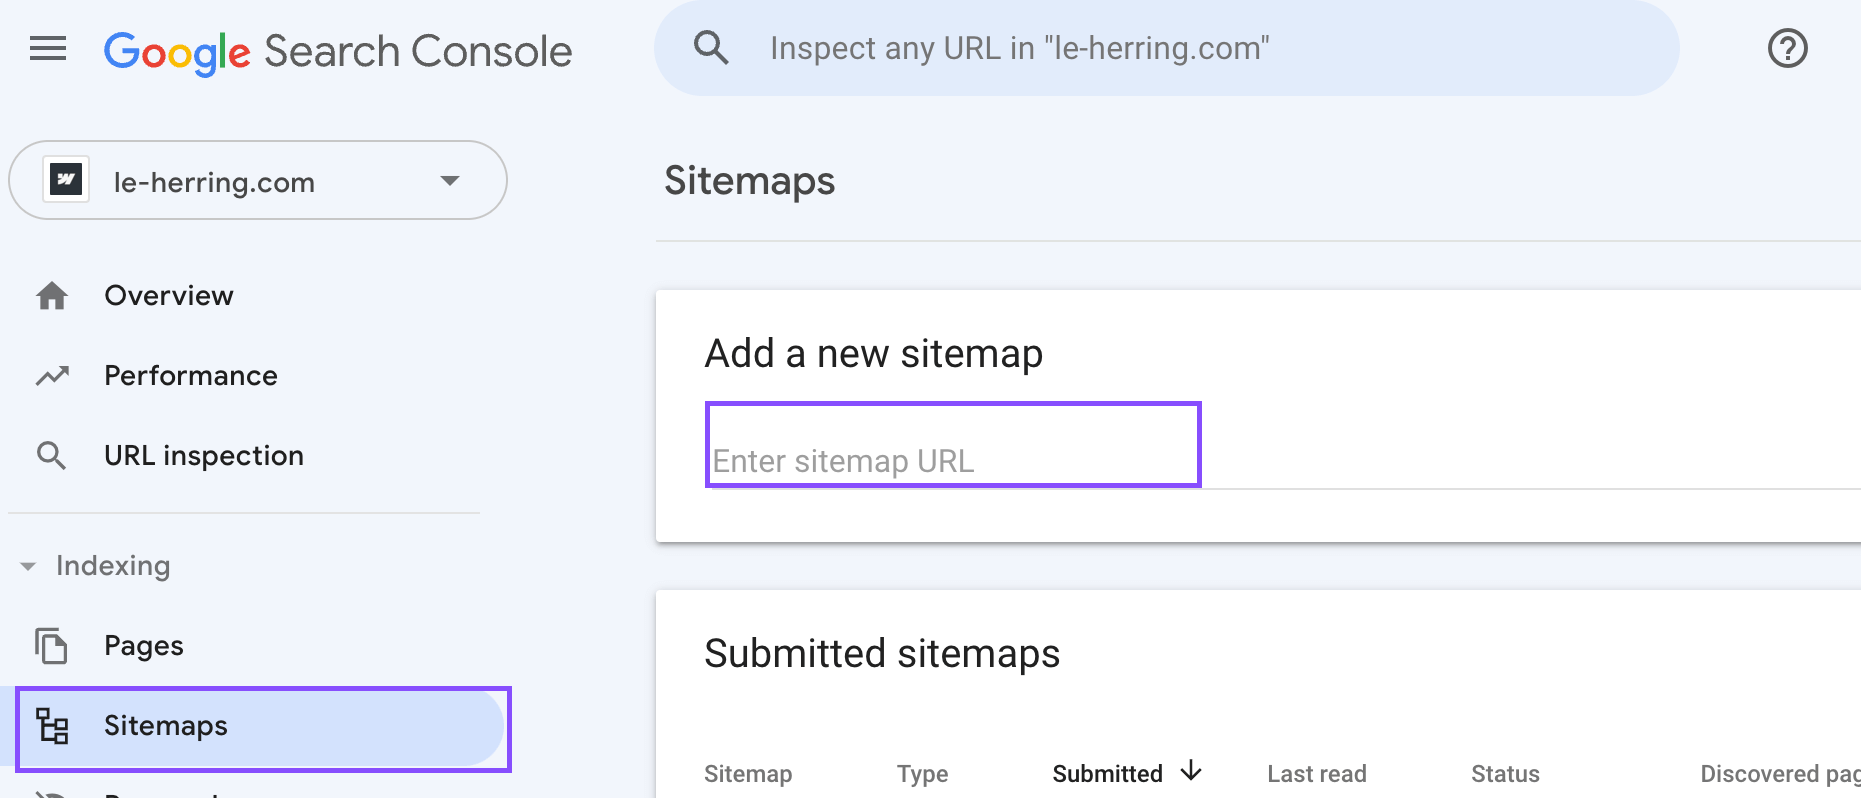Toggle sort arrow on Submitted column
This screenshot has width=1861, height=798.
tap(1191, 771)
